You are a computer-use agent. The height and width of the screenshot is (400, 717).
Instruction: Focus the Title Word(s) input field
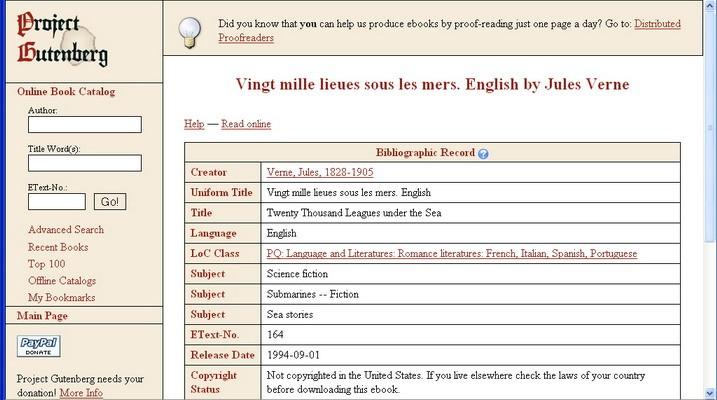(85, 163)
